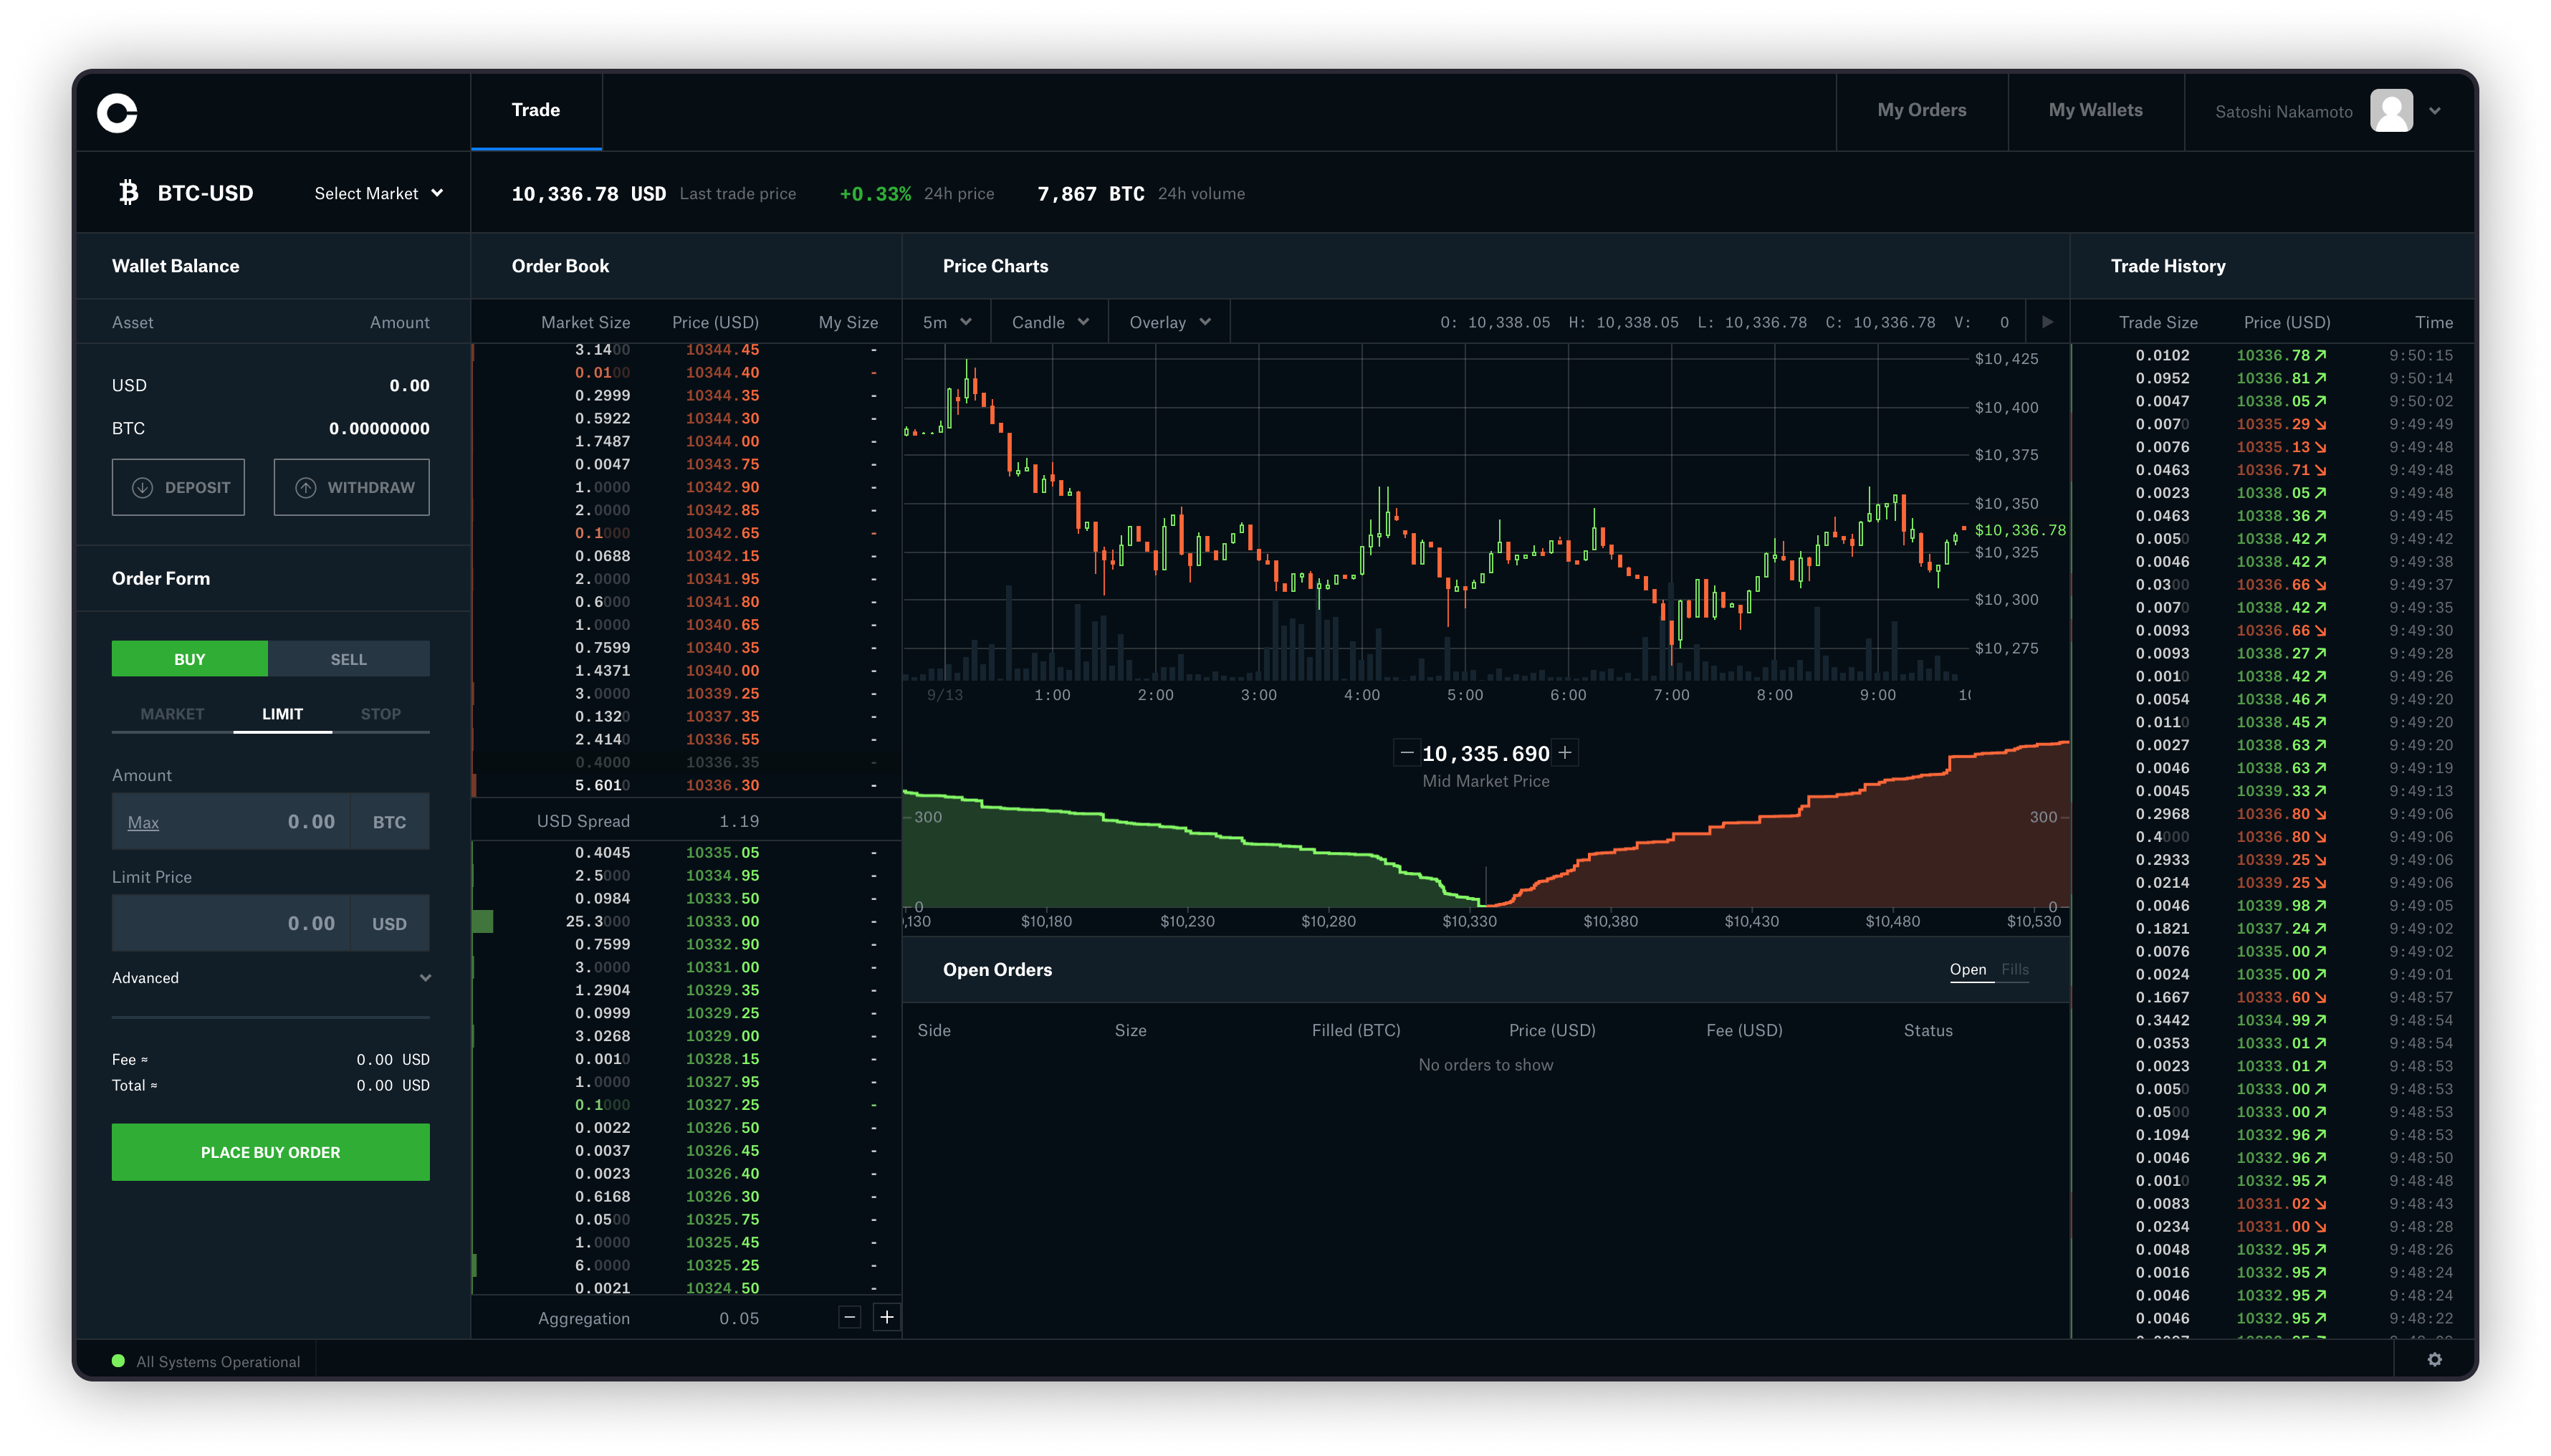Expand the Advanced order form section

270,977
